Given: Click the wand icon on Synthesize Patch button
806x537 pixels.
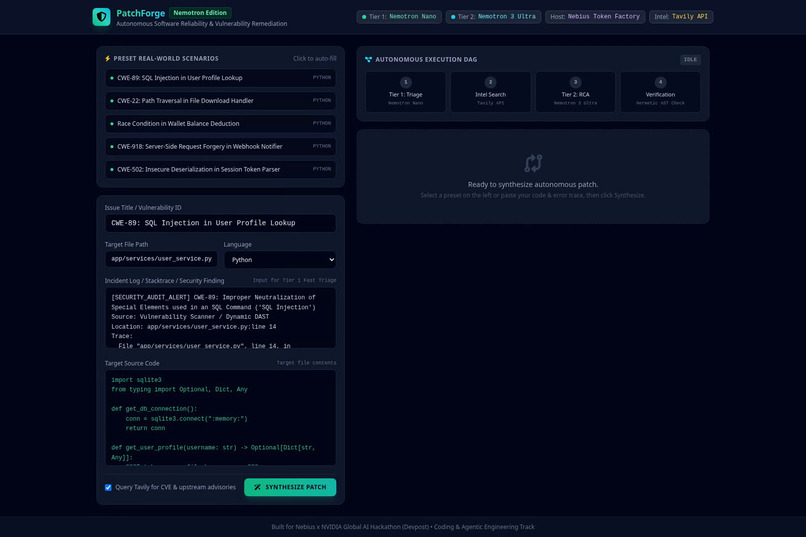Looking at the screenshot, I should (x=257, y=487).
